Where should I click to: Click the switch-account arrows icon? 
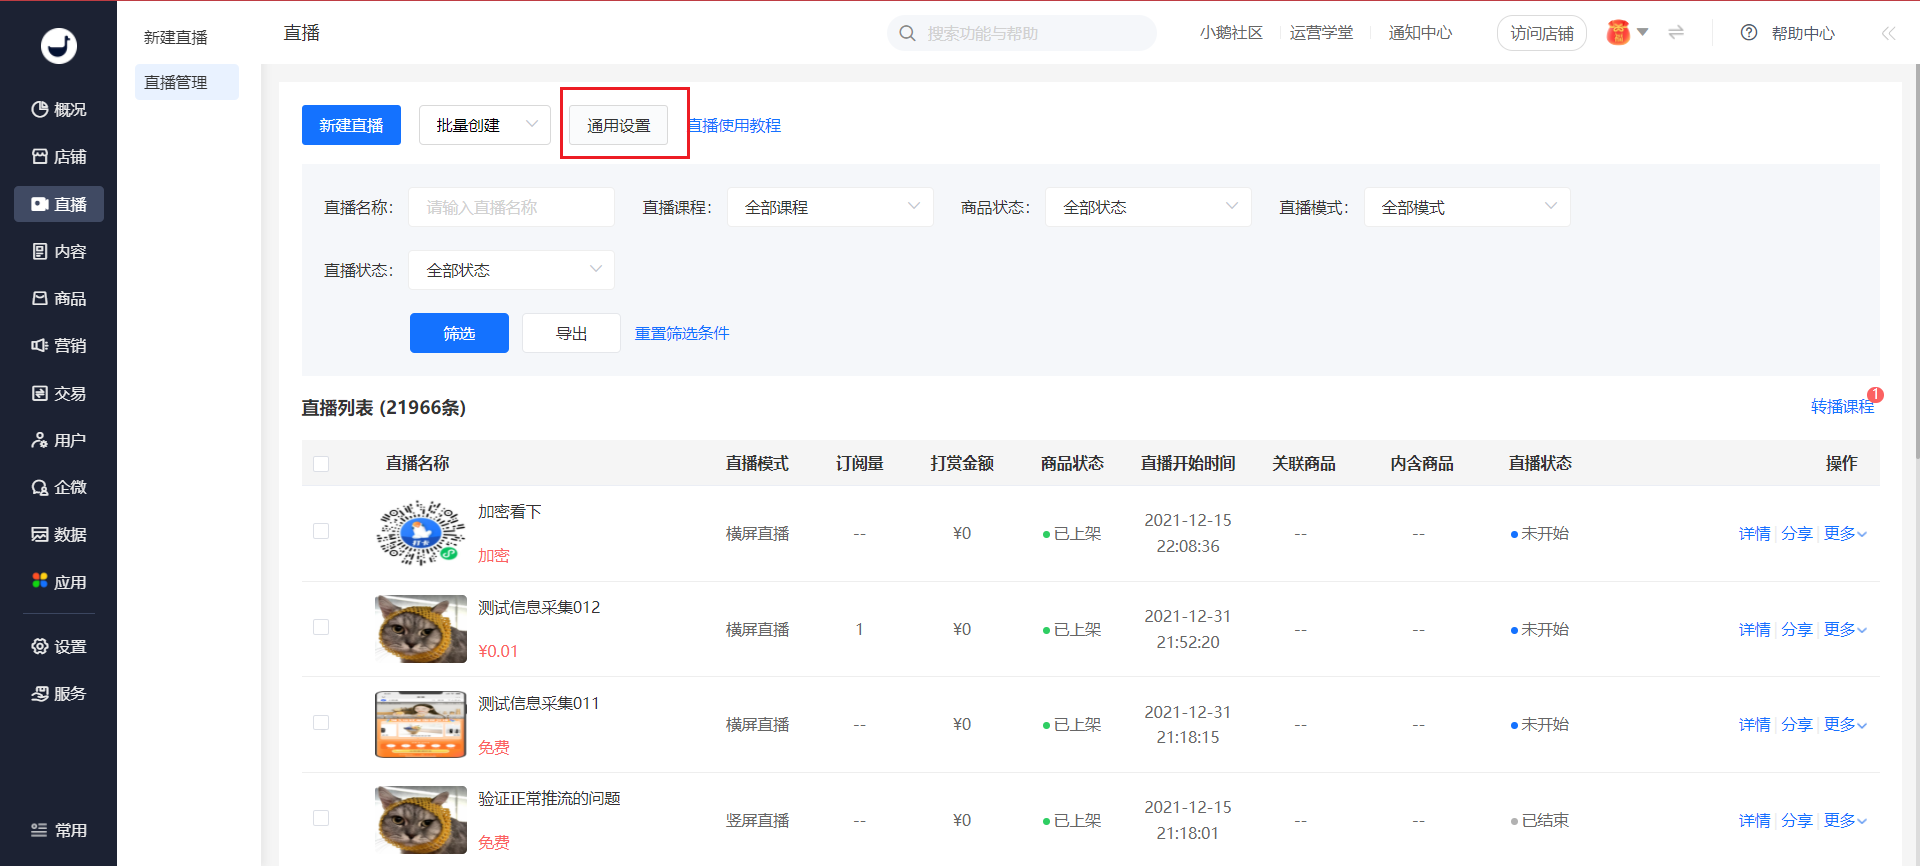coord(1676,33)
